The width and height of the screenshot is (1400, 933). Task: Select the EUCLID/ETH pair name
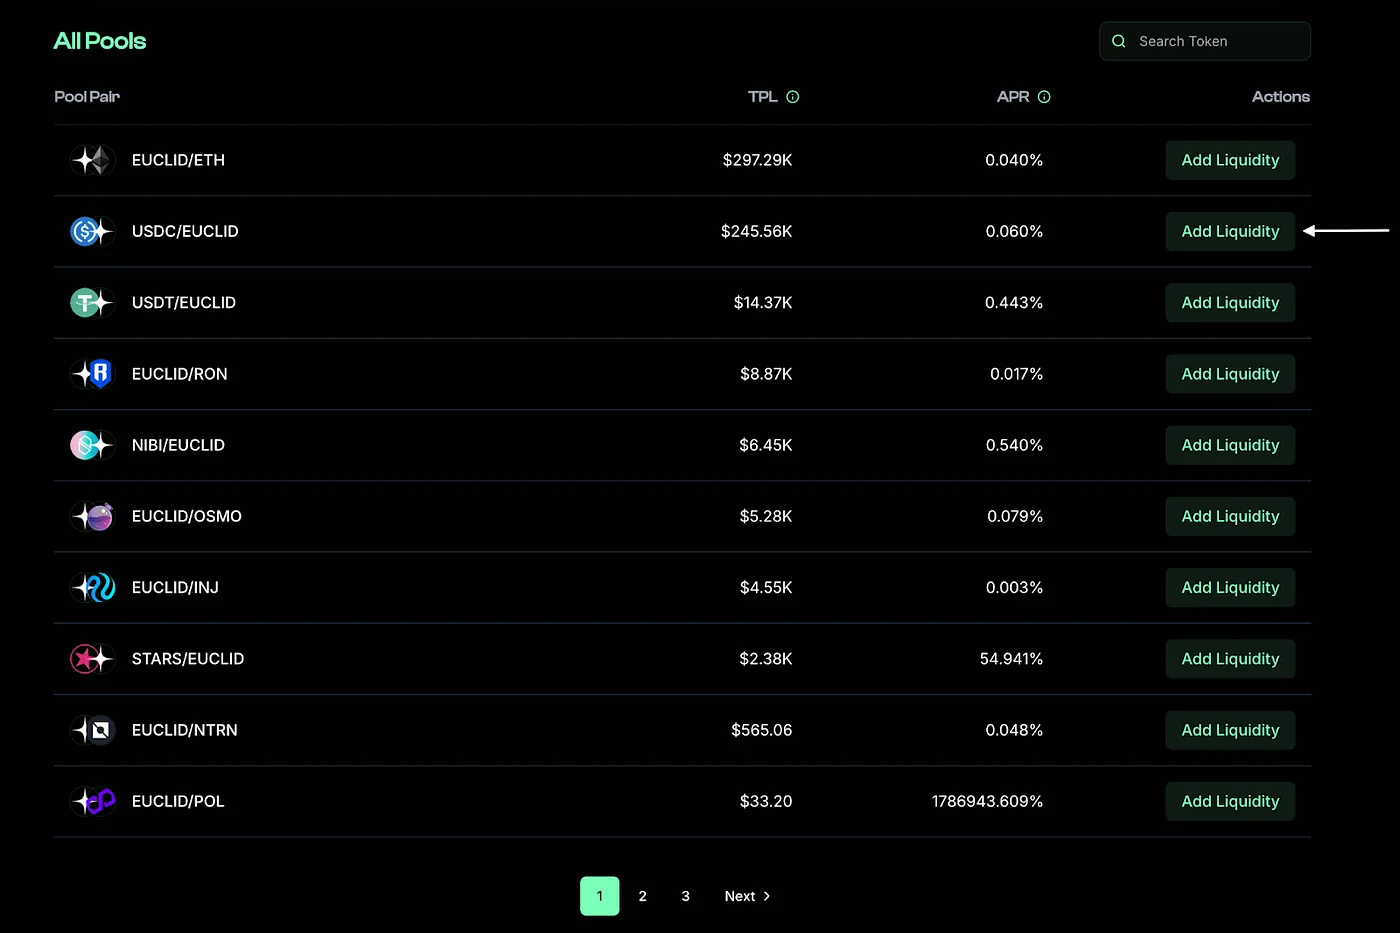click(x=178, y=160)
